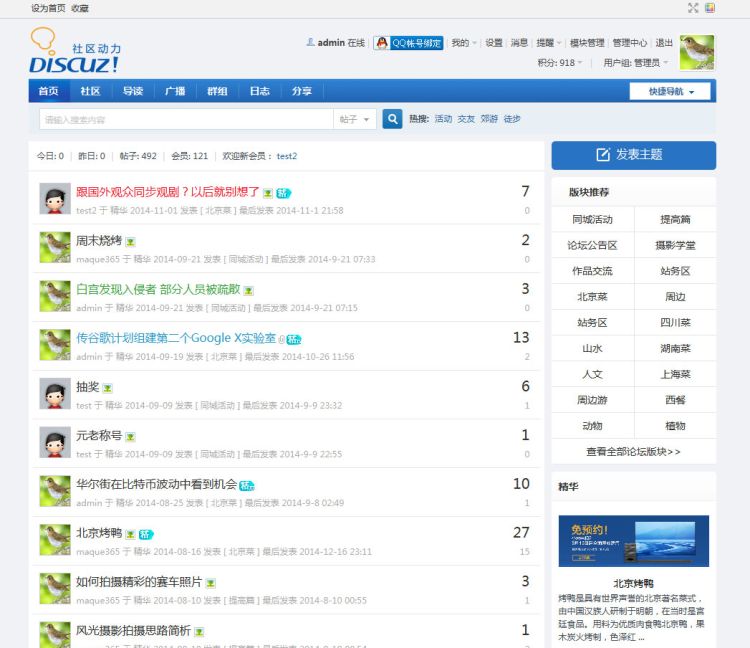Open the 社区 nav tab

click(90, 91)
